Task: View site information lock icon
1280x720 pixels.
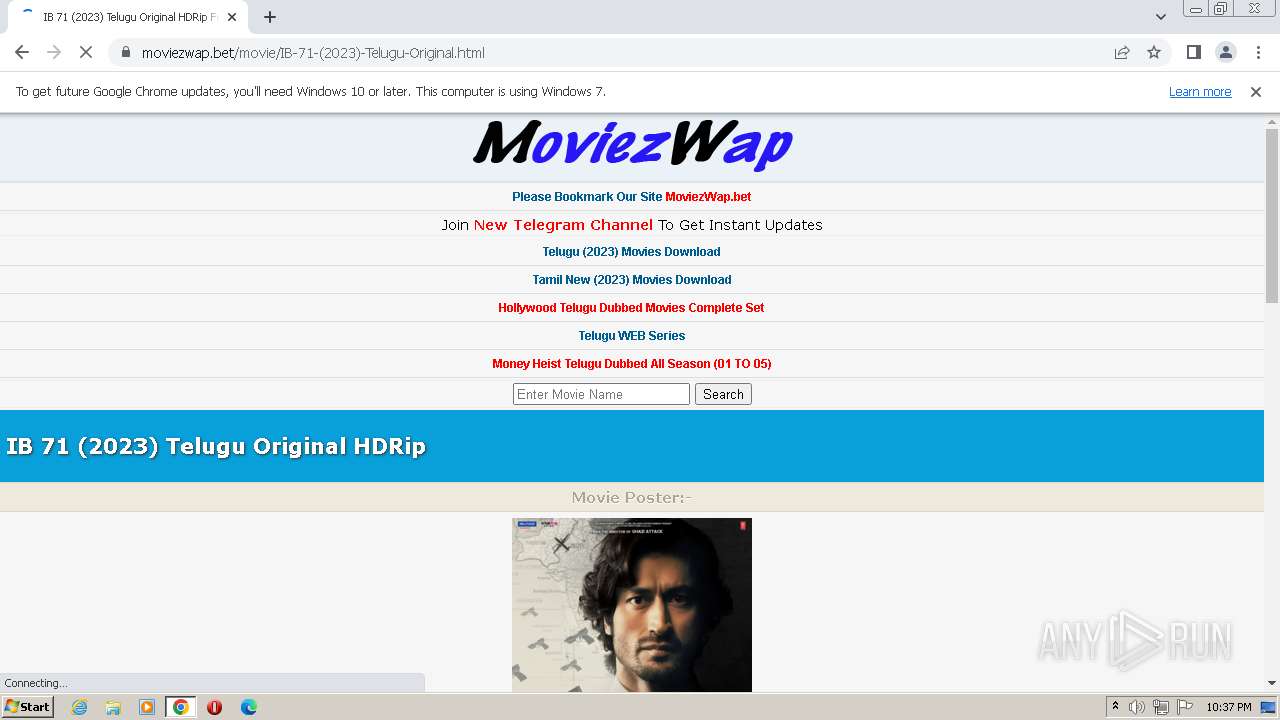Action: tap(125, 52)
